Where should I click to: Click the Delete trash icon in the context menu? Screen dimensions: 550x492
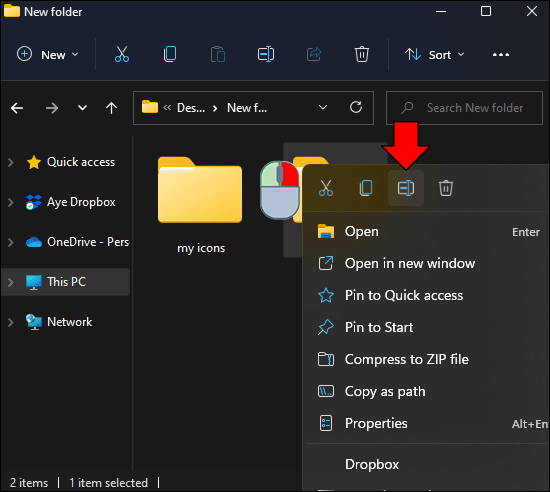[x=445, y=188]
